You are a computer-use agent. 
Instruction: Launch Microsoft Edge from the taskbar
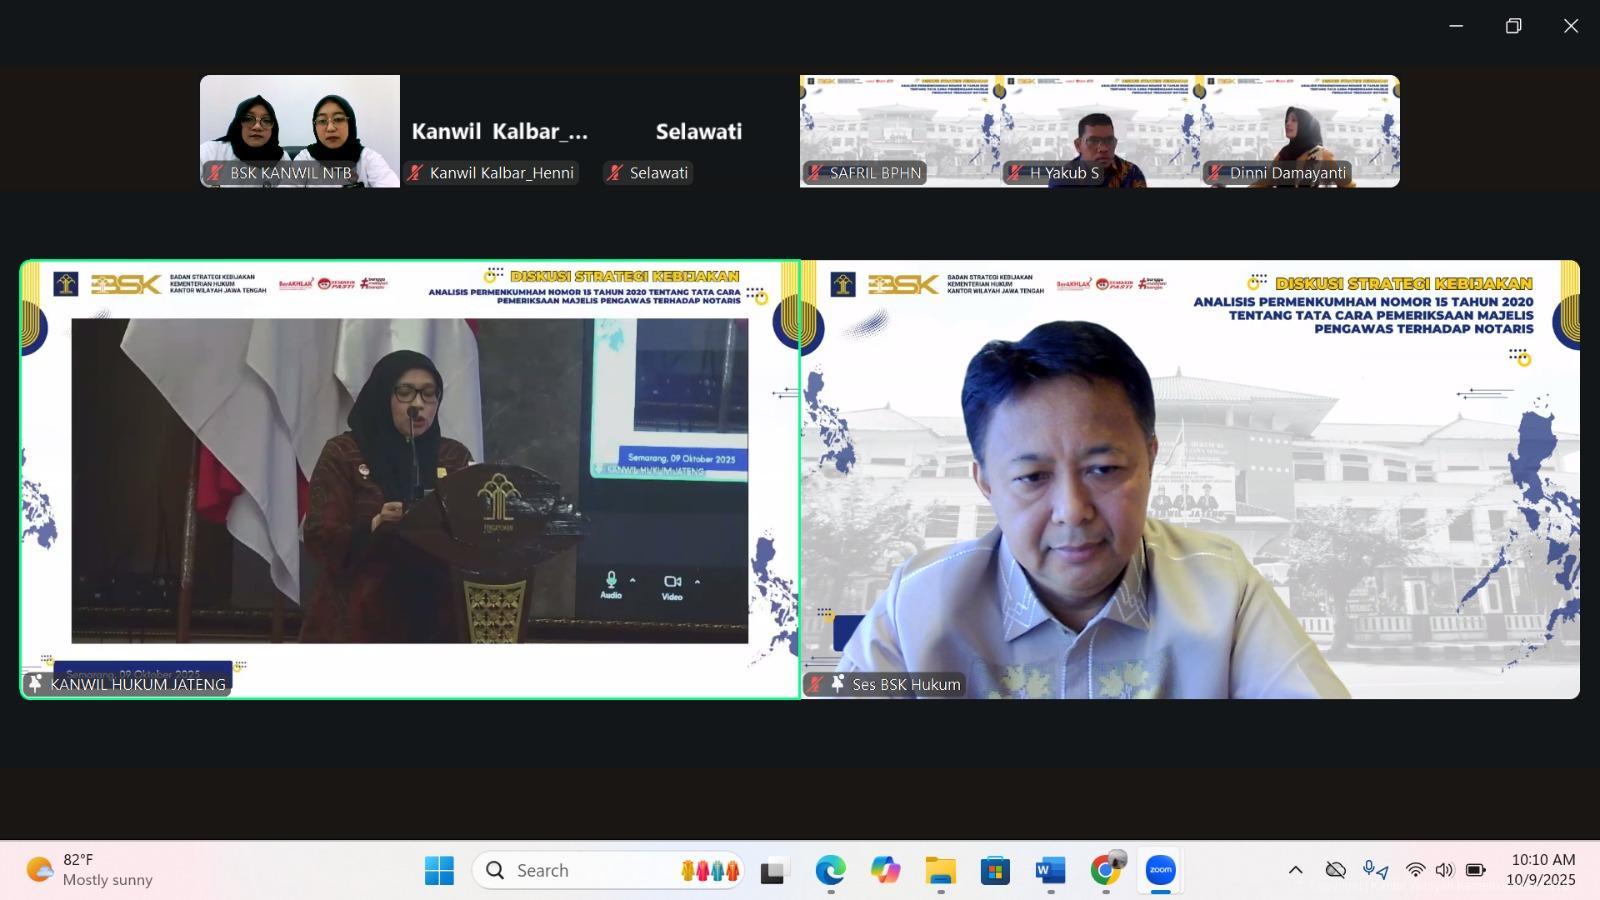[x=830, y=870]
